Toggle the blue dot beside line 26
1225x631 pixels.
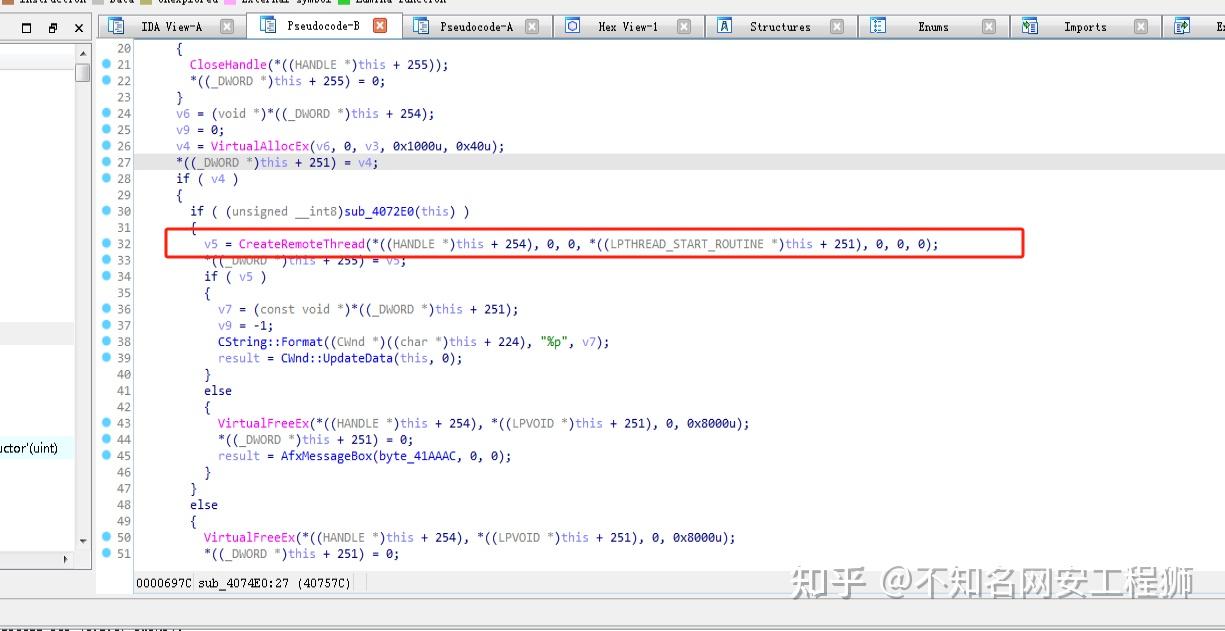click(106, 146)
